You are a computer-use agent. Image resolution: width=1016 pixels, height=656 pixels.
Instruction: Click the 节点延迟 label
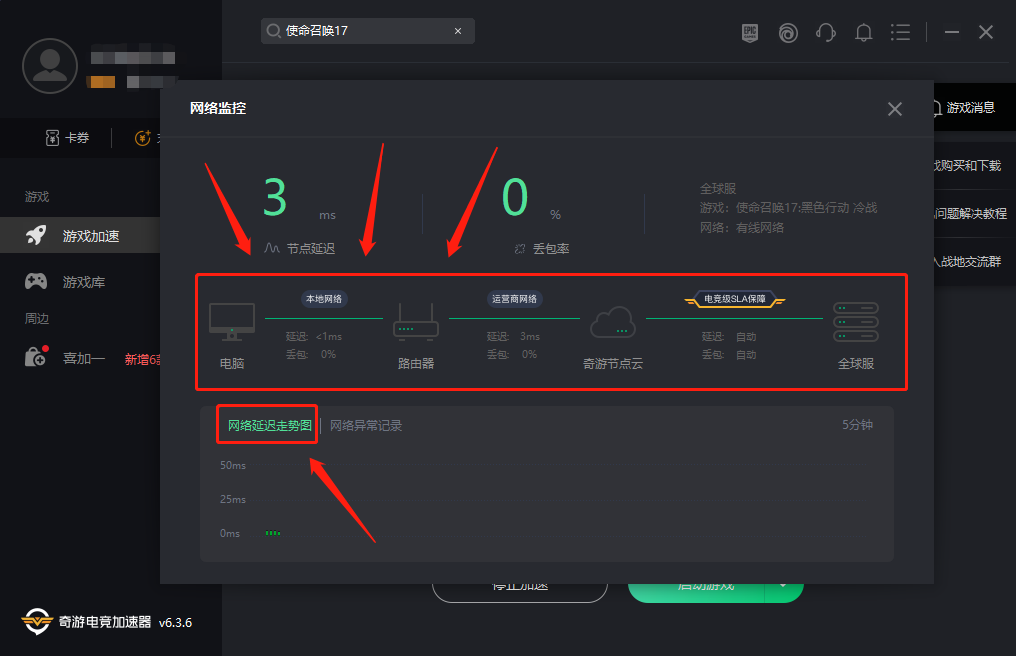(311, 248)
